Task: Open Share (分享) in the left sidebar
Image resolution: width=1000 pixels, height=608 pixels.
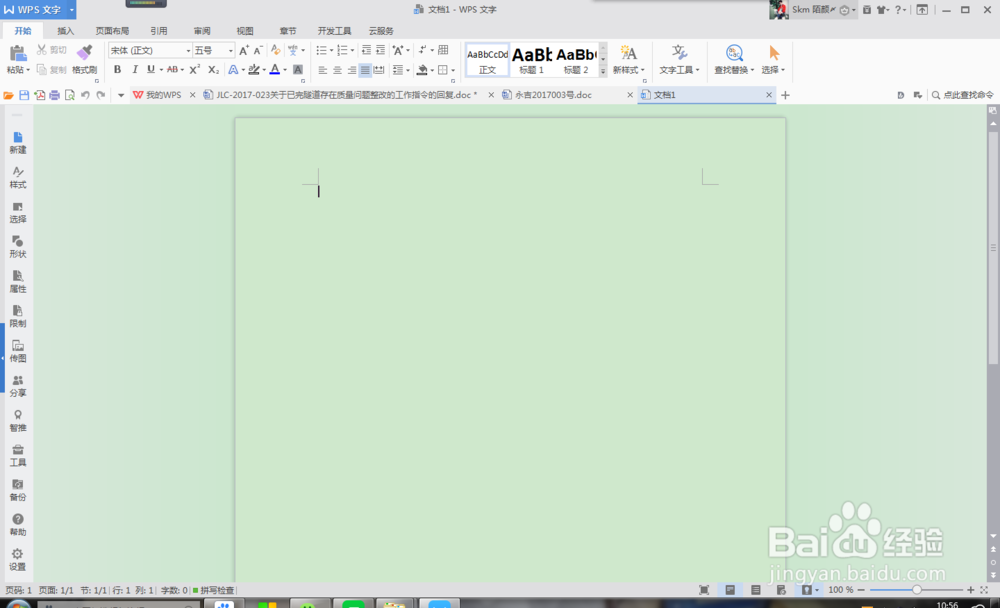Action: [x=18, y=386]
